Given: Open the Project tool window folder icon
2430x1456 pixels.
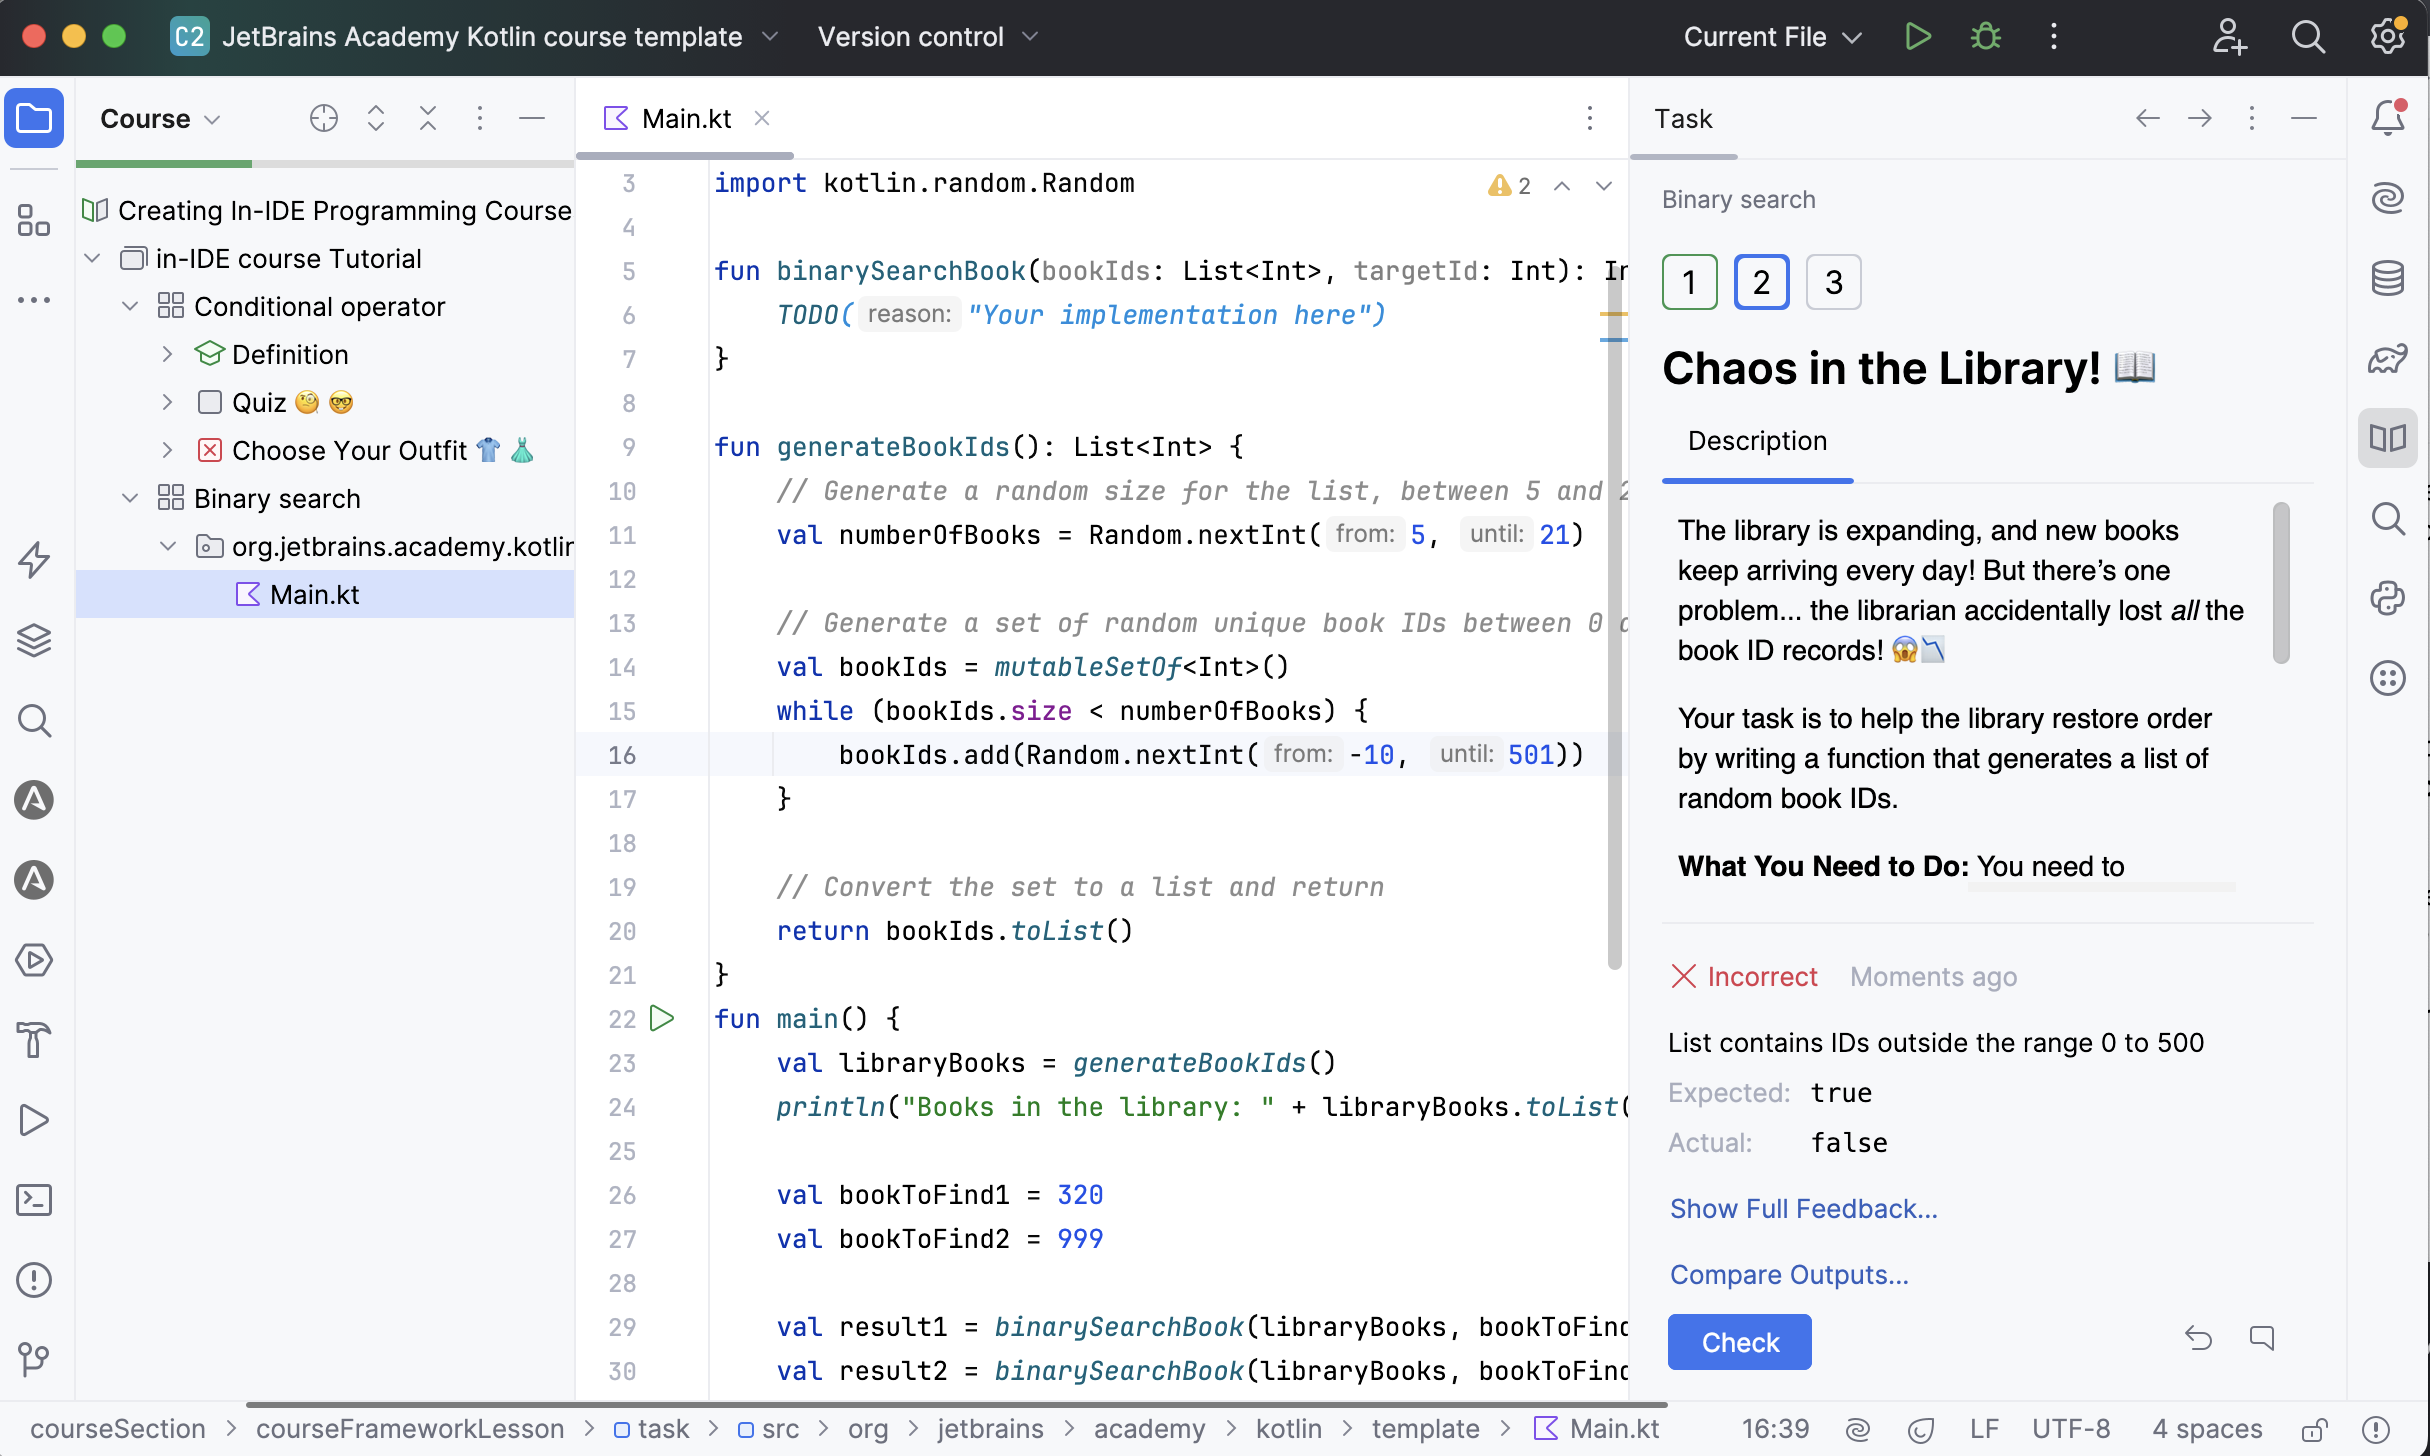Looking at the screenshot, I should (x=34, y=119).
